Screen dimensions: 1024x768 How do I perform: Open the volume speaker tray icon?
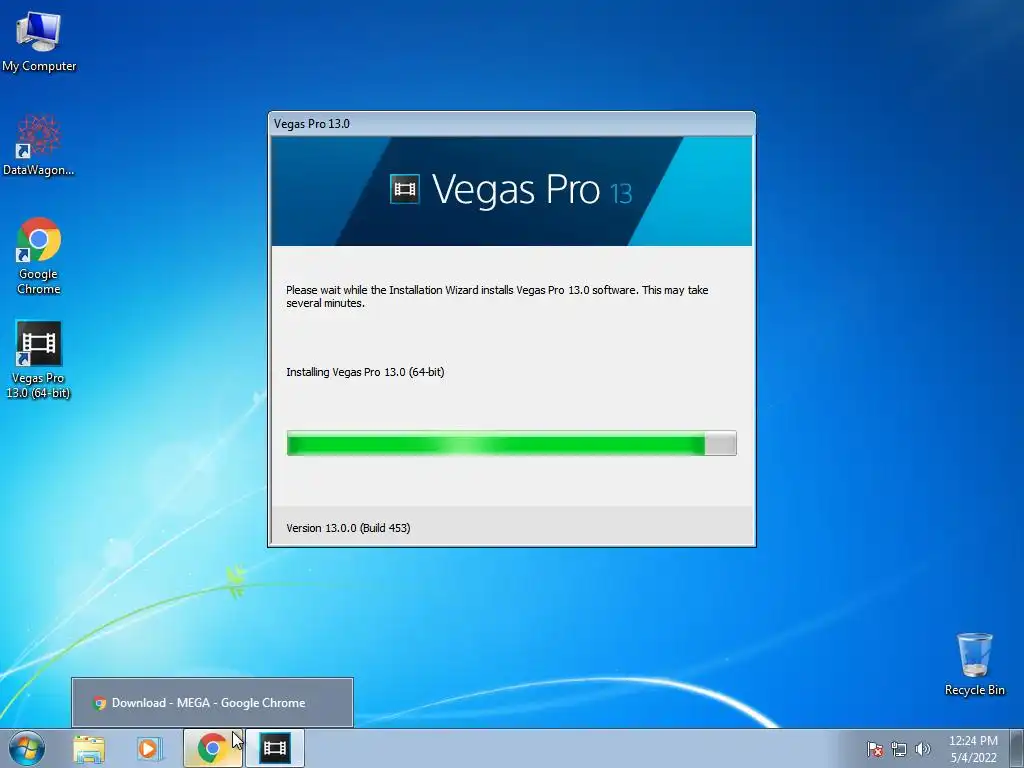pyautogui.click(x=923, y=749)
